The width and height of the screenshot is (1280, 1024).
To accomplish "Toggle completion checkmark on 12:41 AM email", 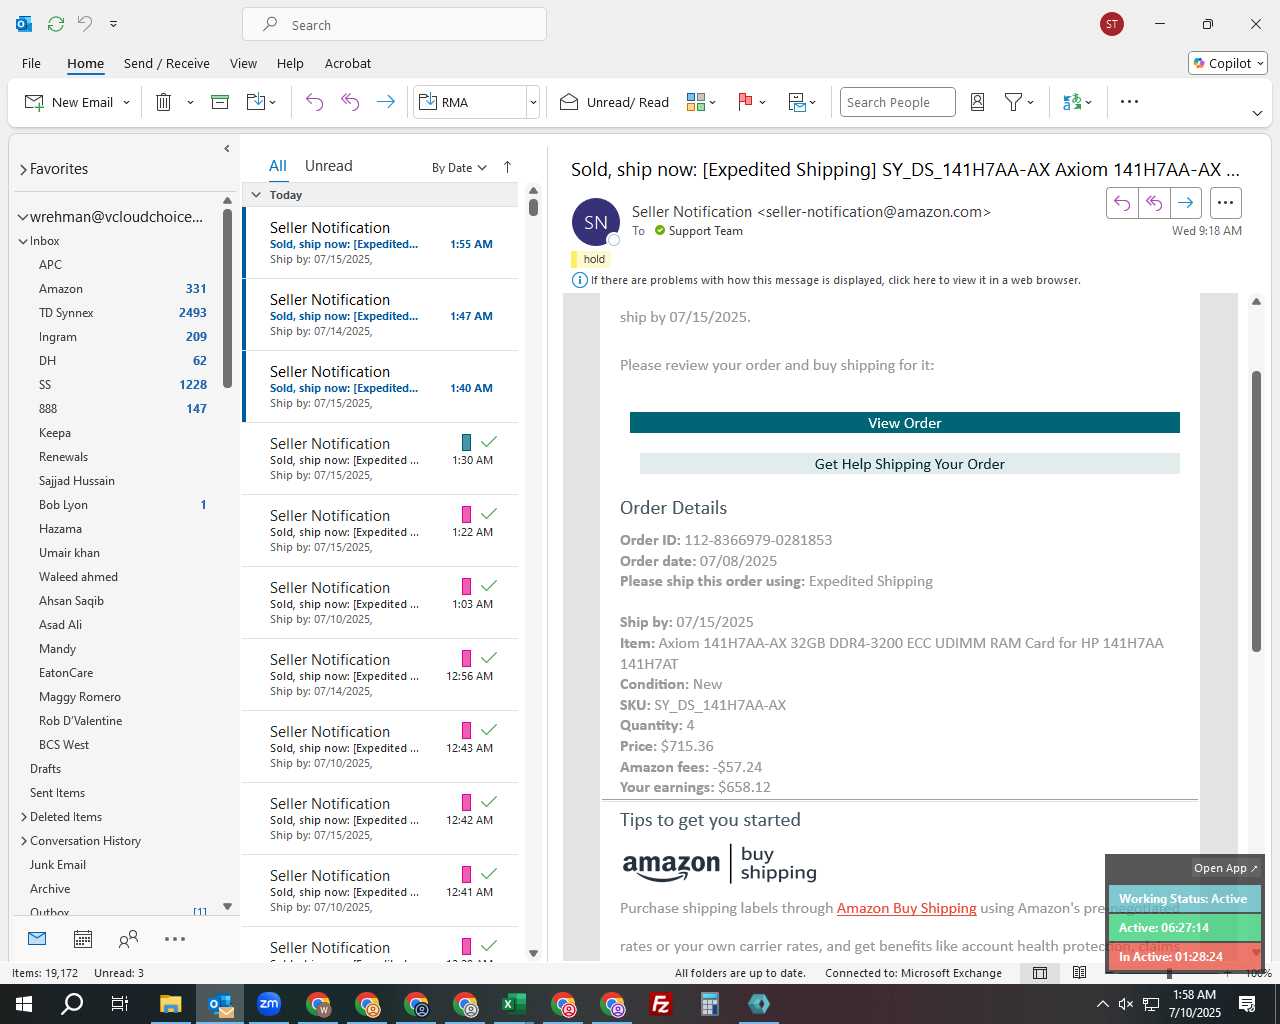I will tap(489, 874).
